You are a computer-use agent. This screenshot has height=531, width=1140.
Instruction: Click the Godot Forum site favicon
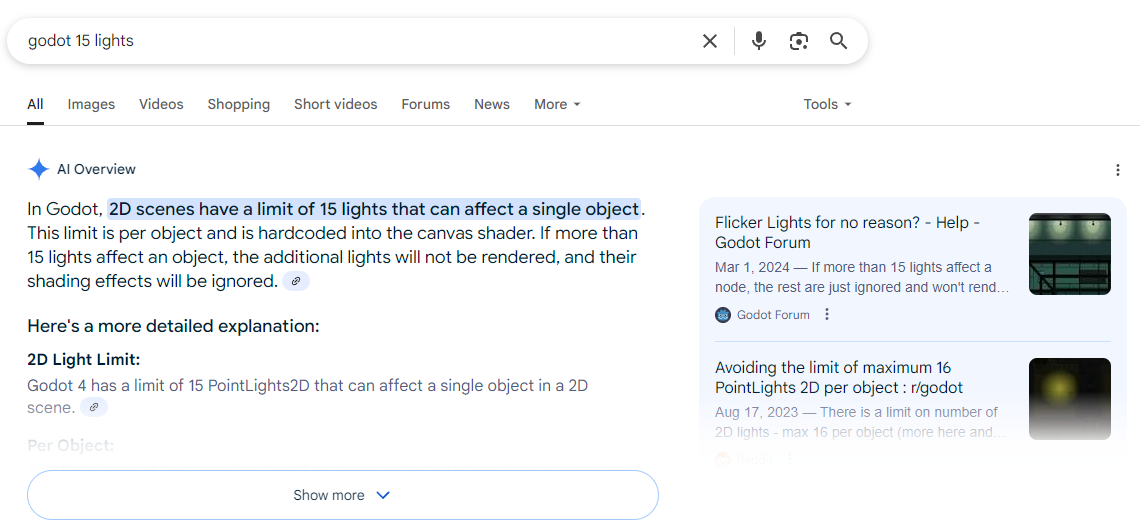tap(723, 314)
